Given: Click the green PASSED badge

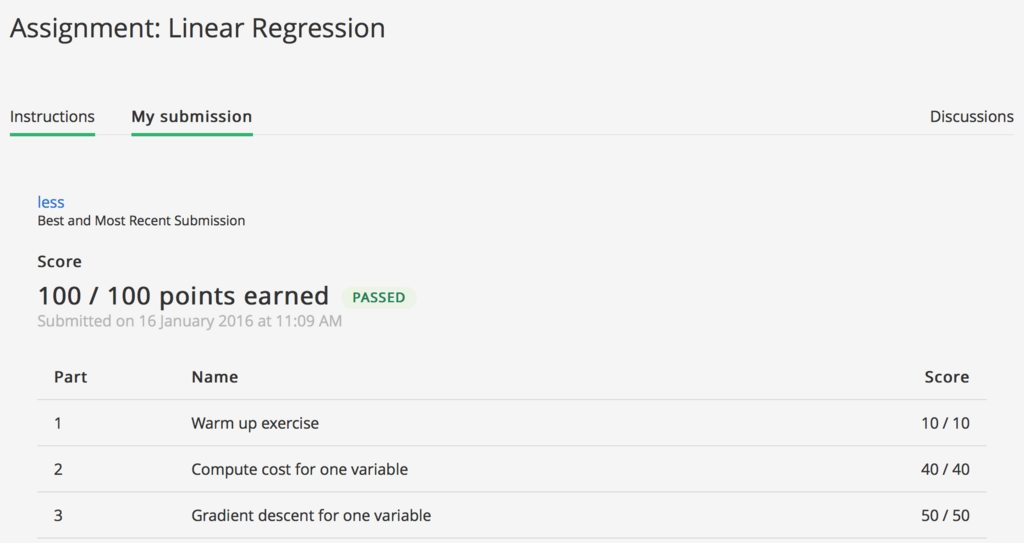Looking at the screenshot, I should point(379,297).
